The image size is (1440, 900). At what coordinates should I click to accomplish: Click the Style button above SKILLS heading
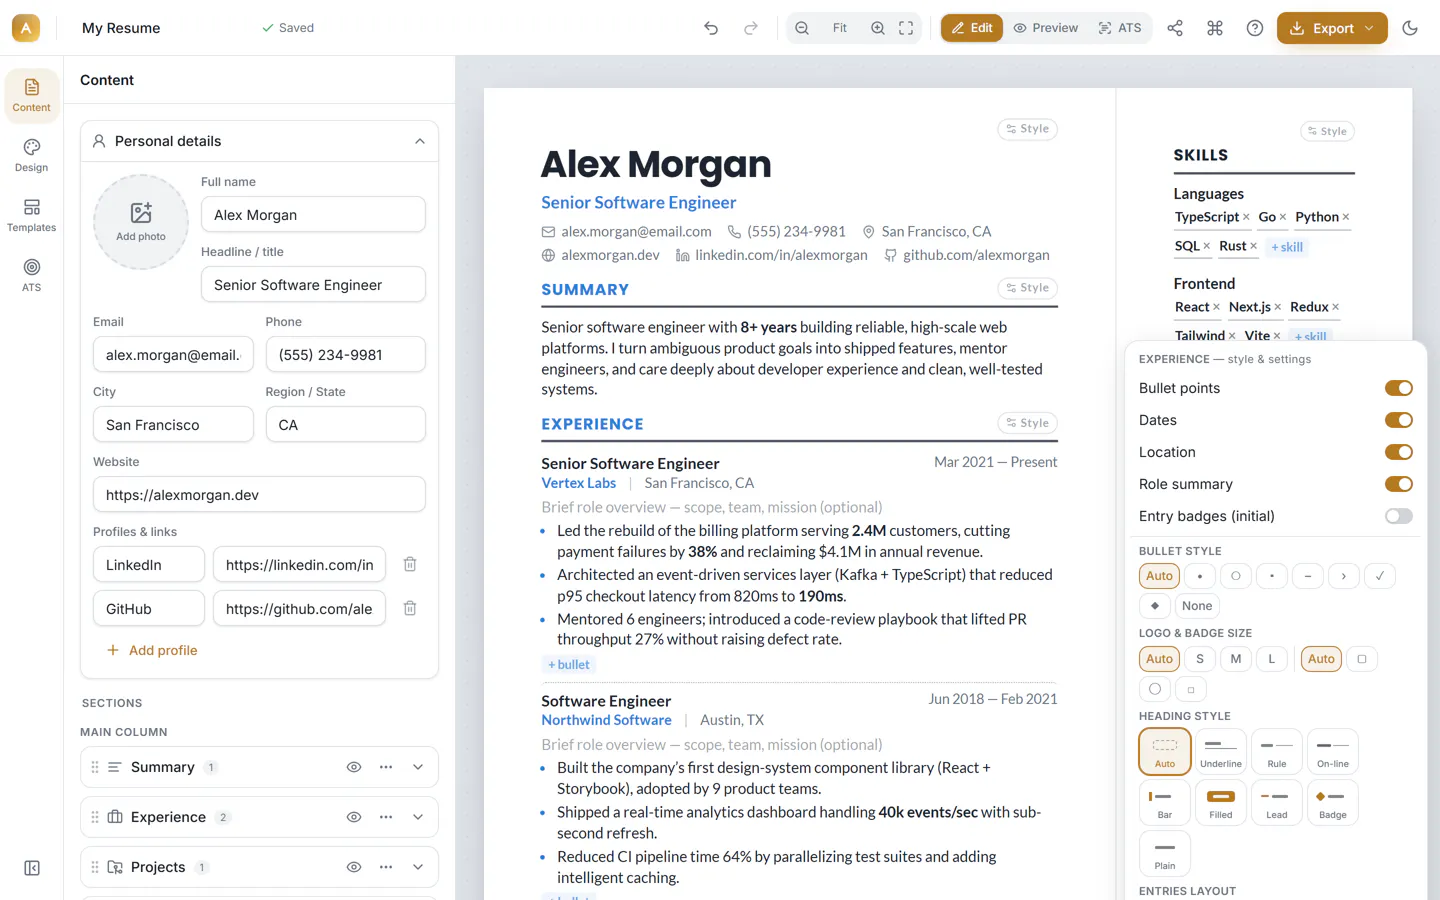pyautogui.click(x=1327, y=131)
